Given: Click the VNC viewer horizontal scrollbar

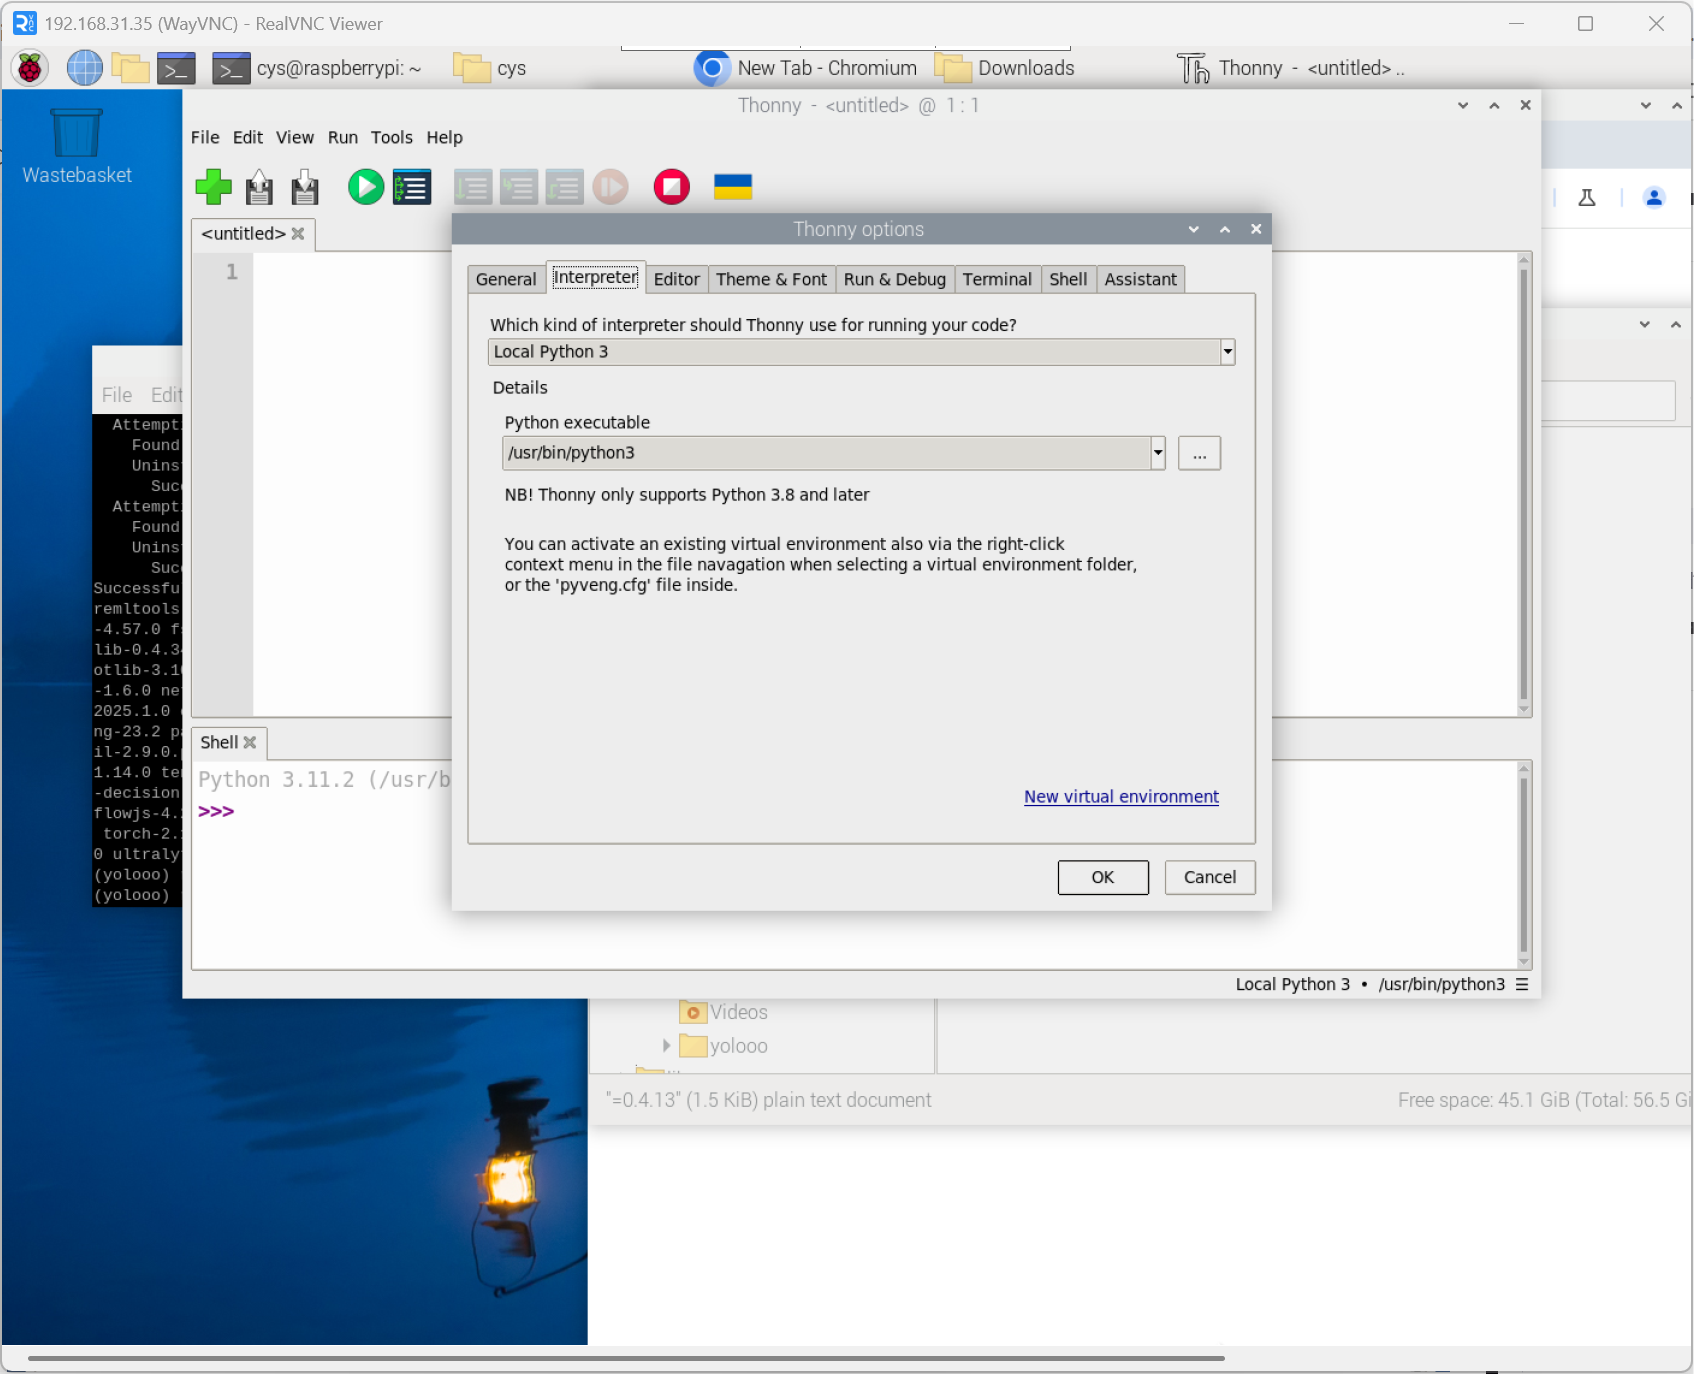Looking at the screenshot, I should tap(626, 1358).
